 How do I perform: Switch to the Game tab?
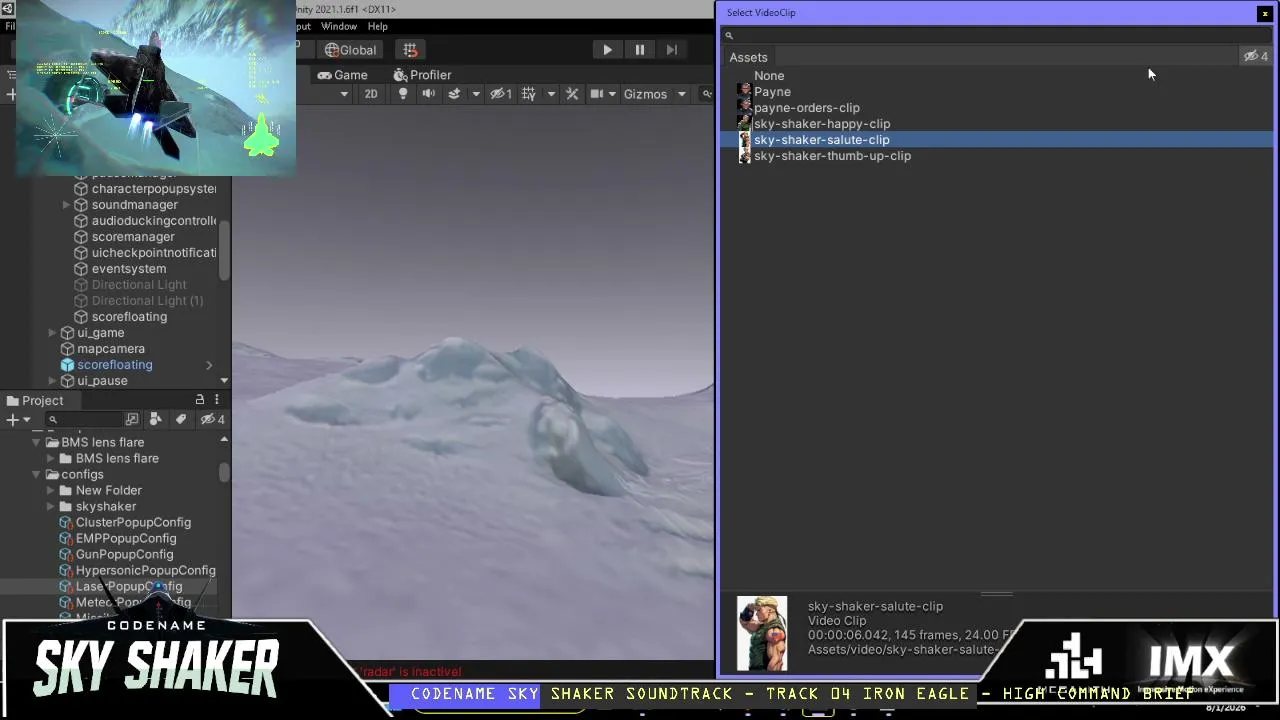341,75
